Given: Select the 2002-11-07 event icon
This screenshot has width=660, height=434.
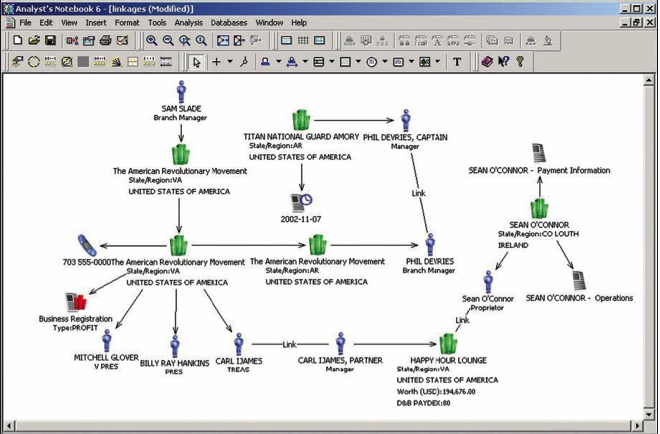Looking at the screenshot, I should pos(301,203).
